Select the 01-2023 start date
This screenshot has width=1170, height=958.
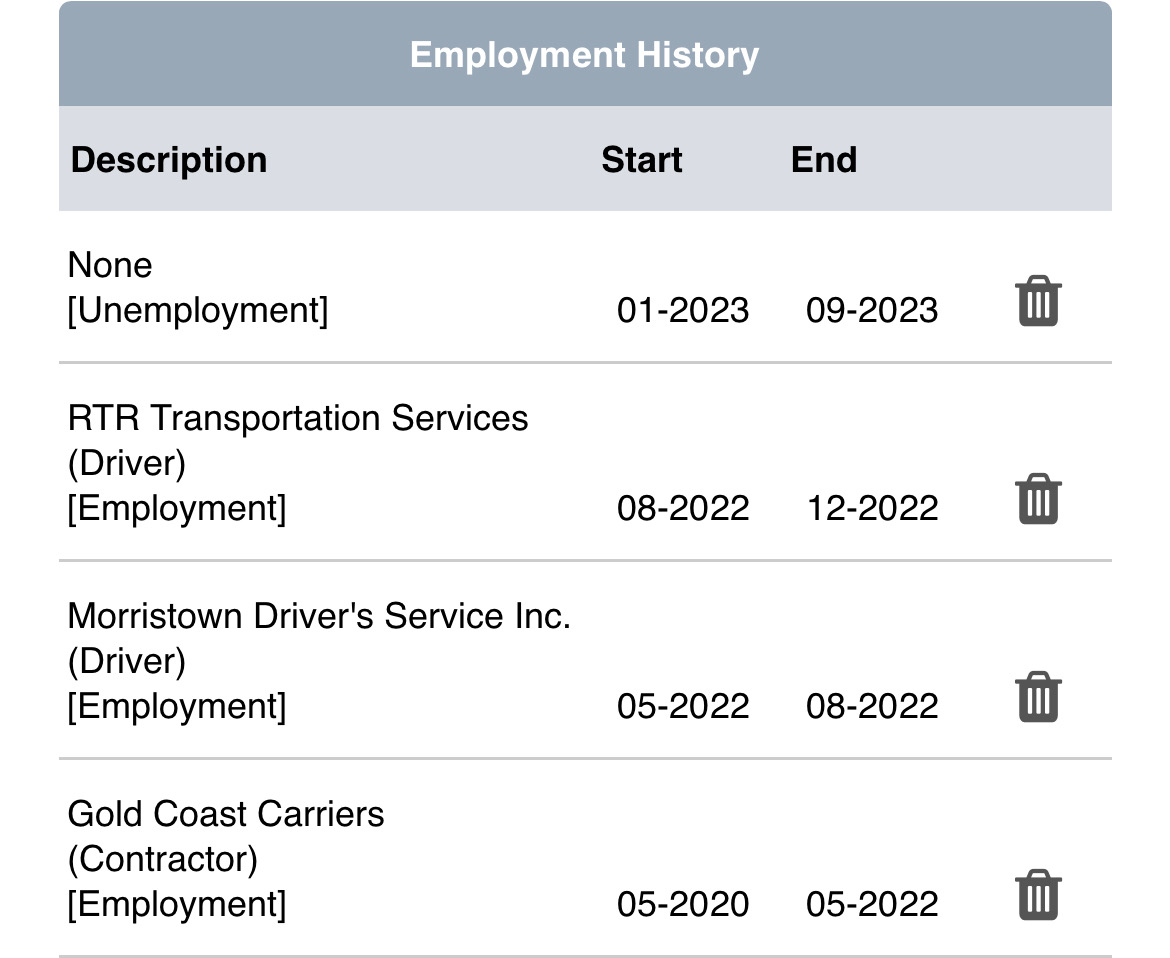(683, 310)
